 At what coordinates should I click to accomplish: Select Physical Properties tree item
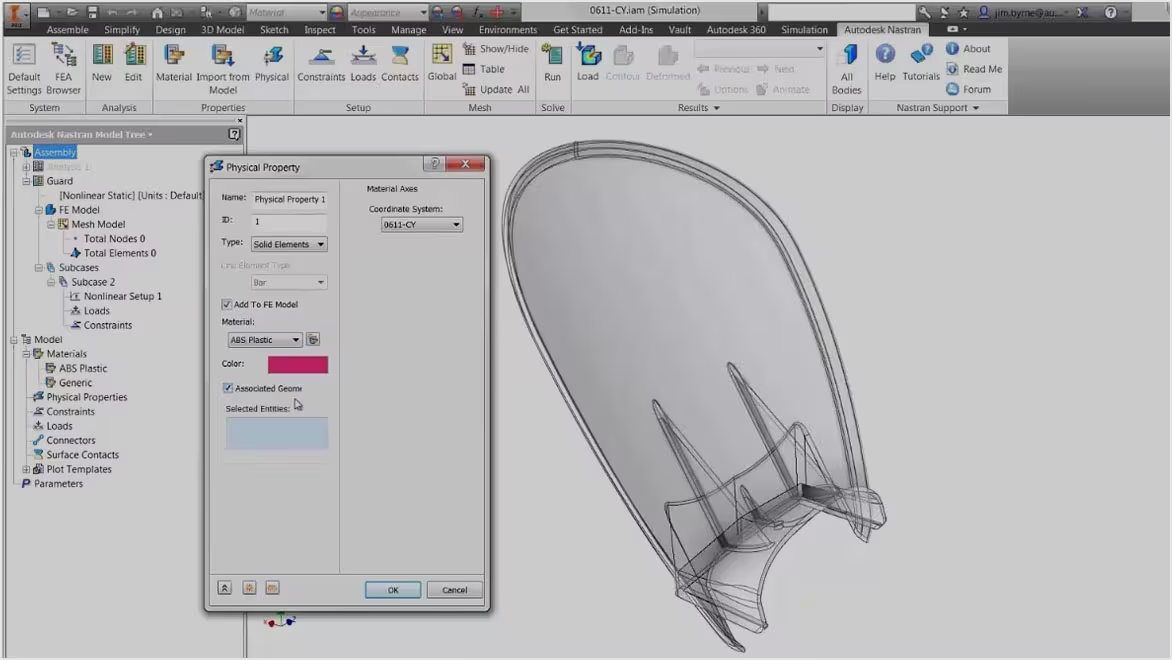coord(87,397)
